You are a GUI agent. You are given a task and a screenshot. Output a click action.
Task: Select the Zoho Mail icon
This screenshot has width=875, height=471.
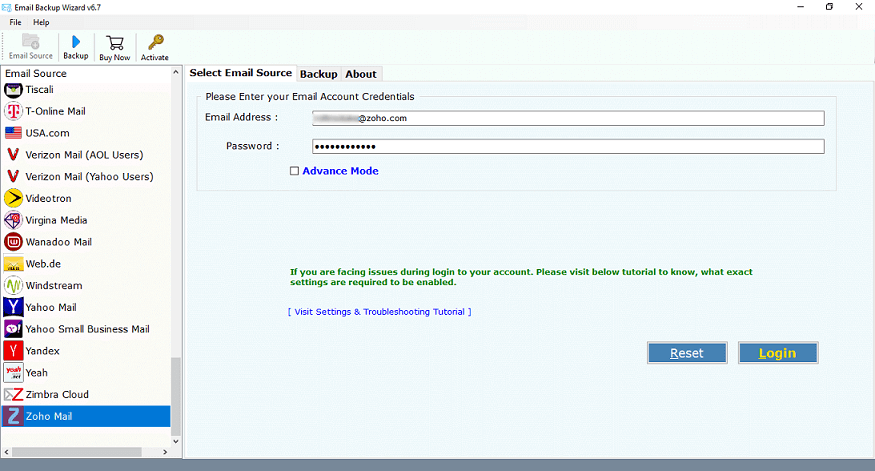coord(13,416)
